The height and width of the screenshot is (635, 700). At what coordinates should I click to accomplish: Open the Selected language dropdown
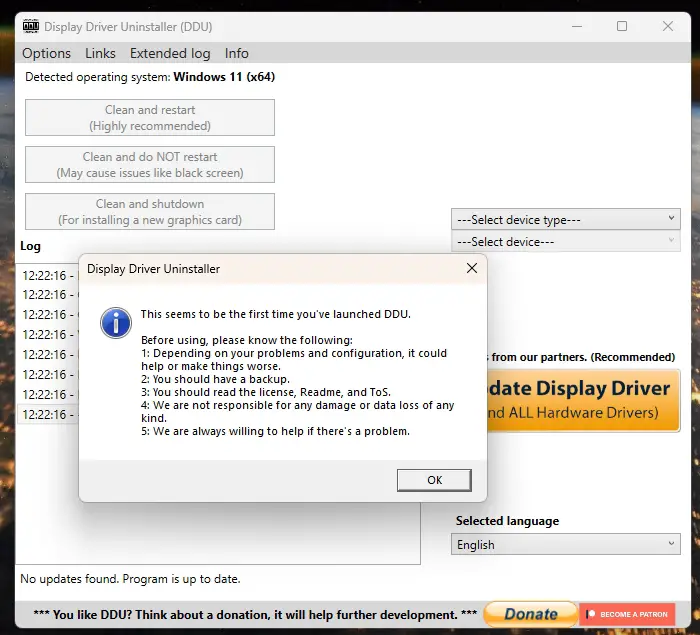pos(566,544)
